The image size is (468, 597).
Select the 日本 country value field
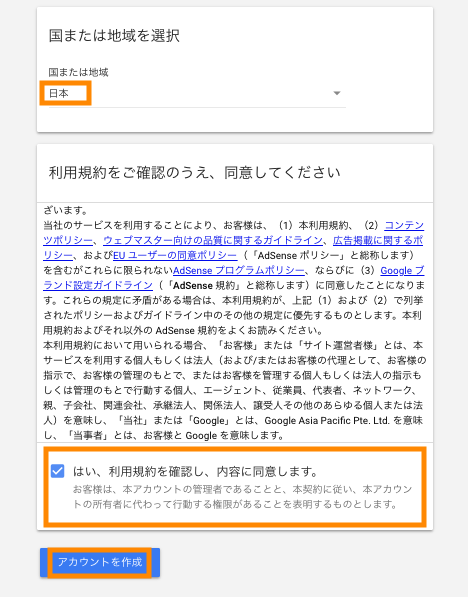tap(197, 93)
